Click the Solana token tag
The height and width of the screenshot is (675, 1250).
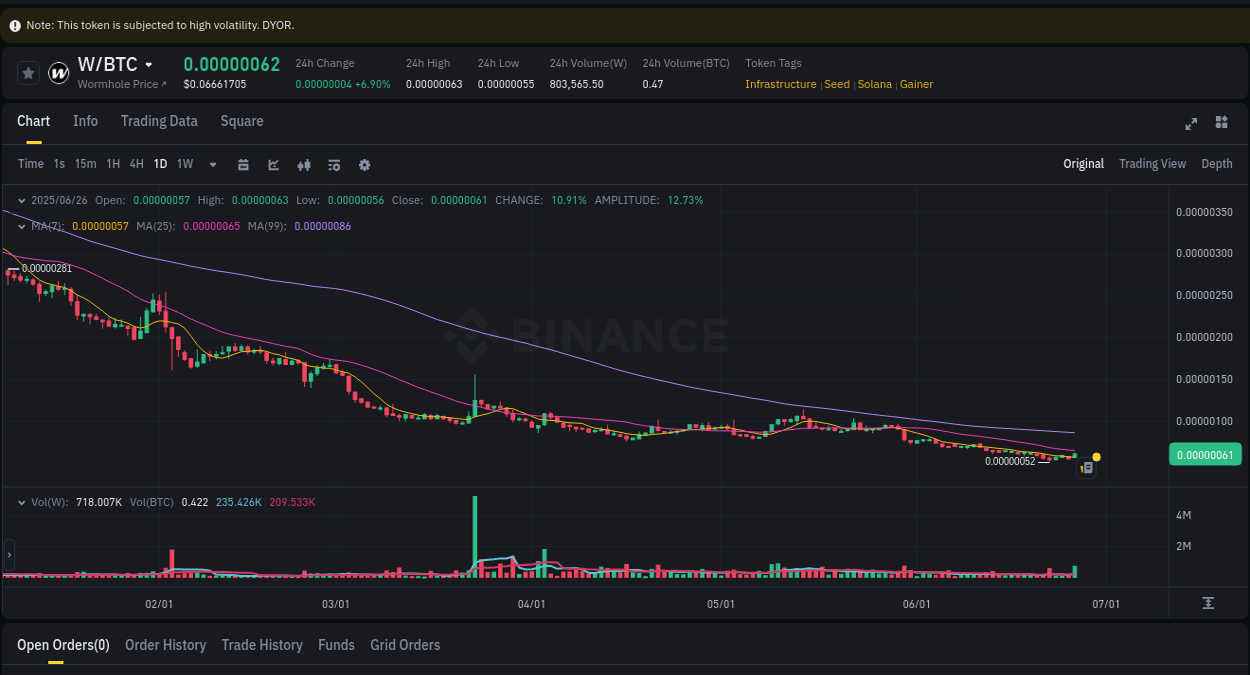pos(874,84)
